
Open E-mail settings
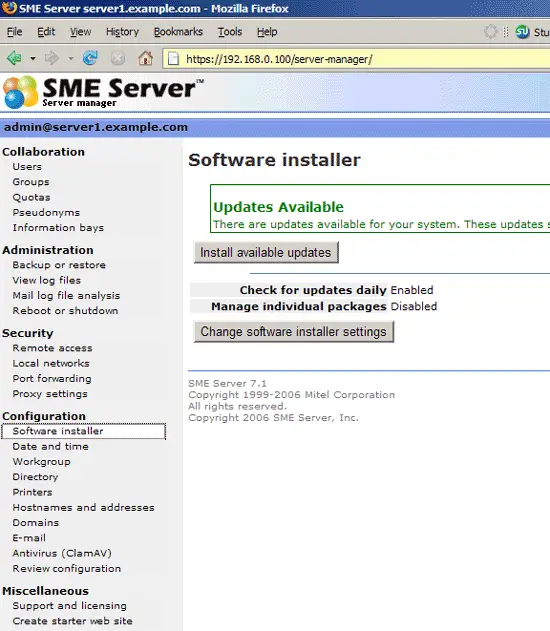point(29,538)
